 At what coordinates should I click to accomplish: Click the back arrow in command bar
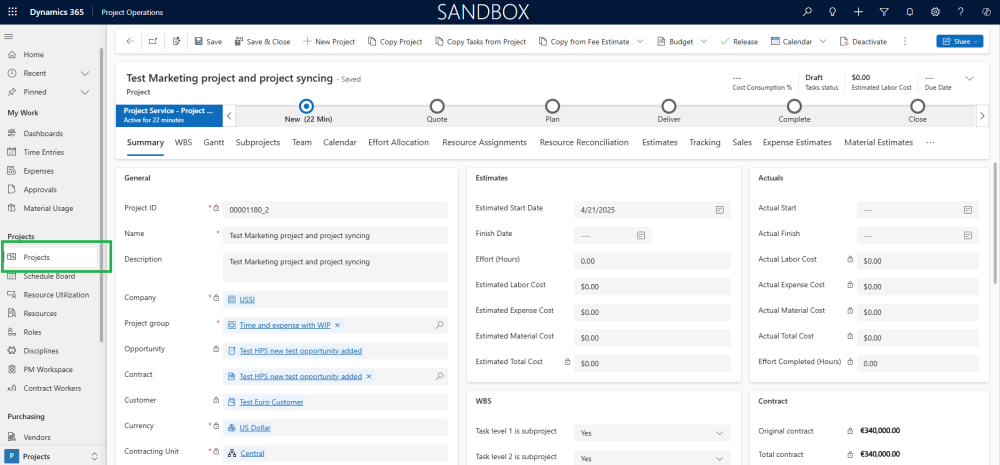pos(130,41)
